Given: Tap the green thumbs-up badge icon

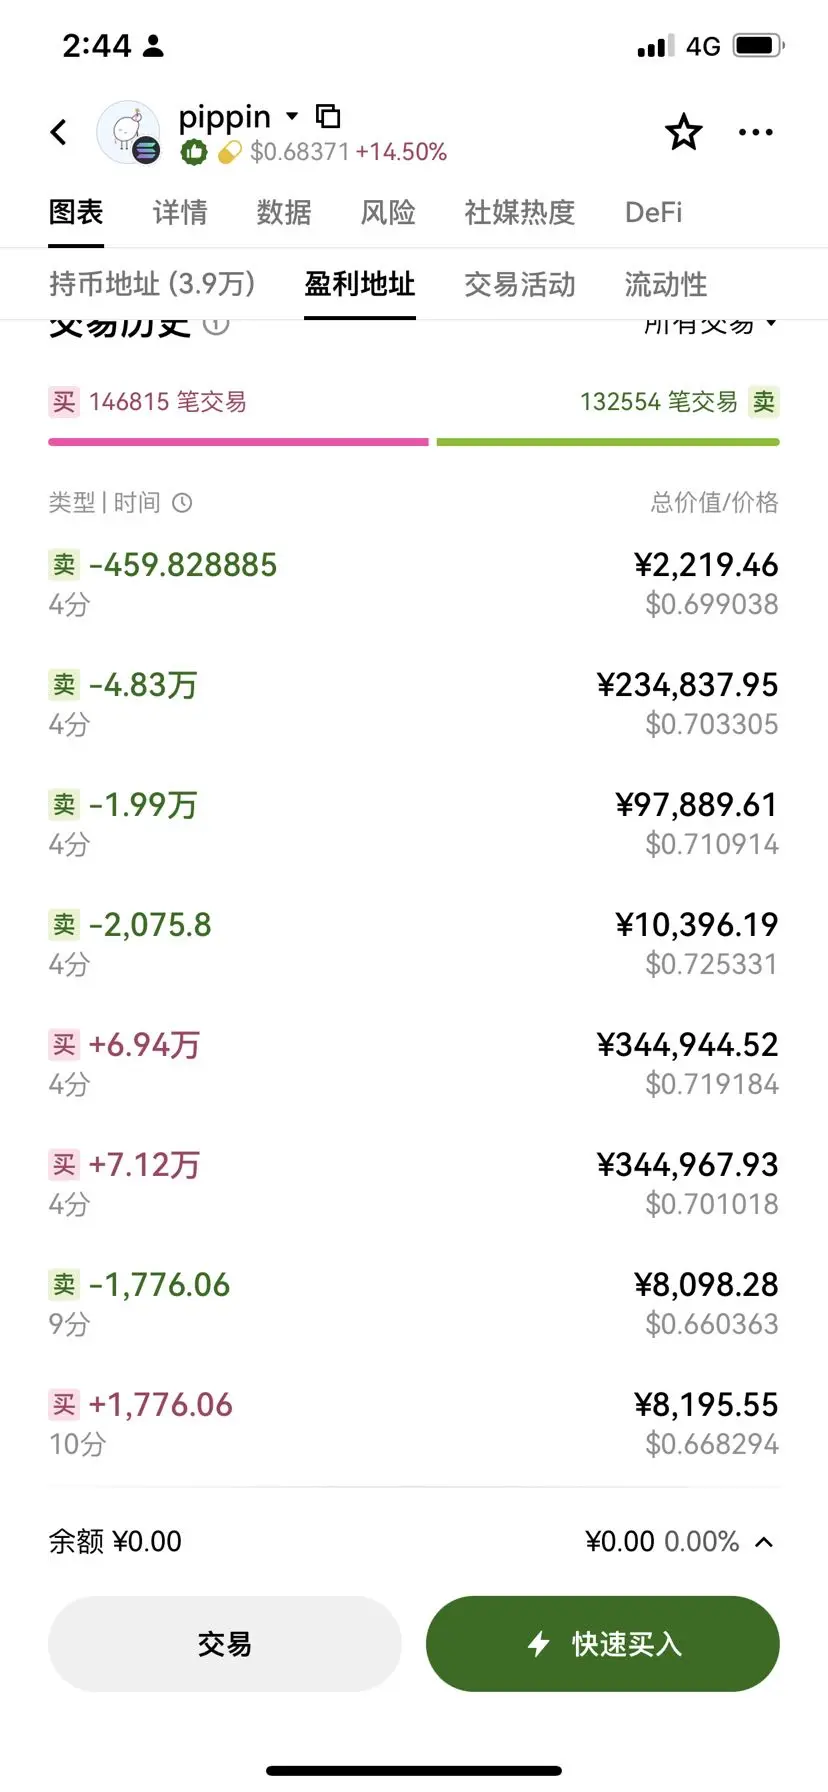Looking at the screenshot, I should click(x=193, y=152).
